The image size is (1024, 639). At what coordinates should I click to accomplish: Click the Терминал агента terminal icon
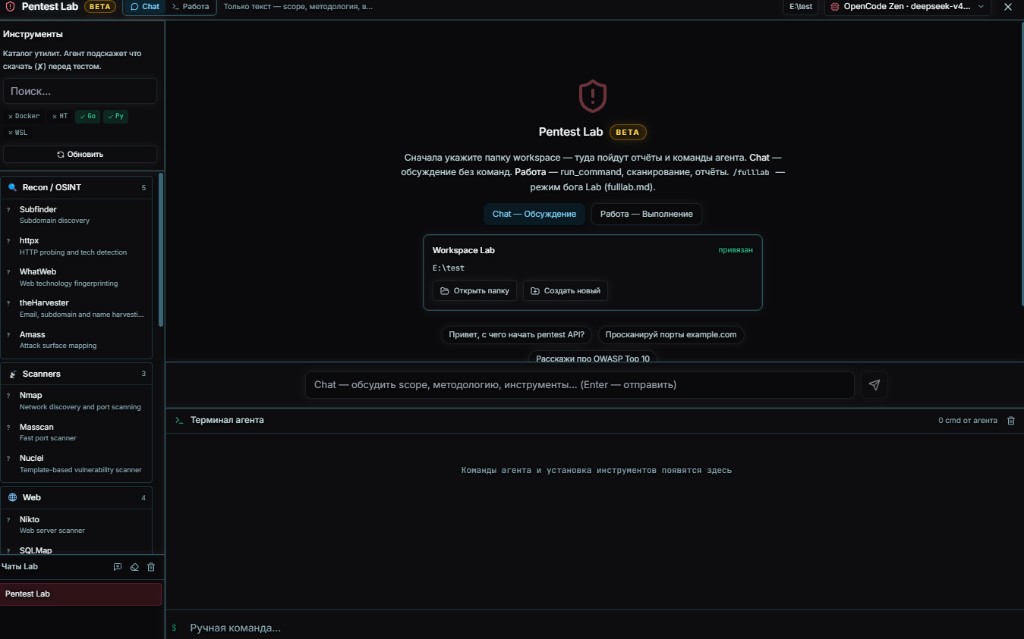tap(179, 420)
